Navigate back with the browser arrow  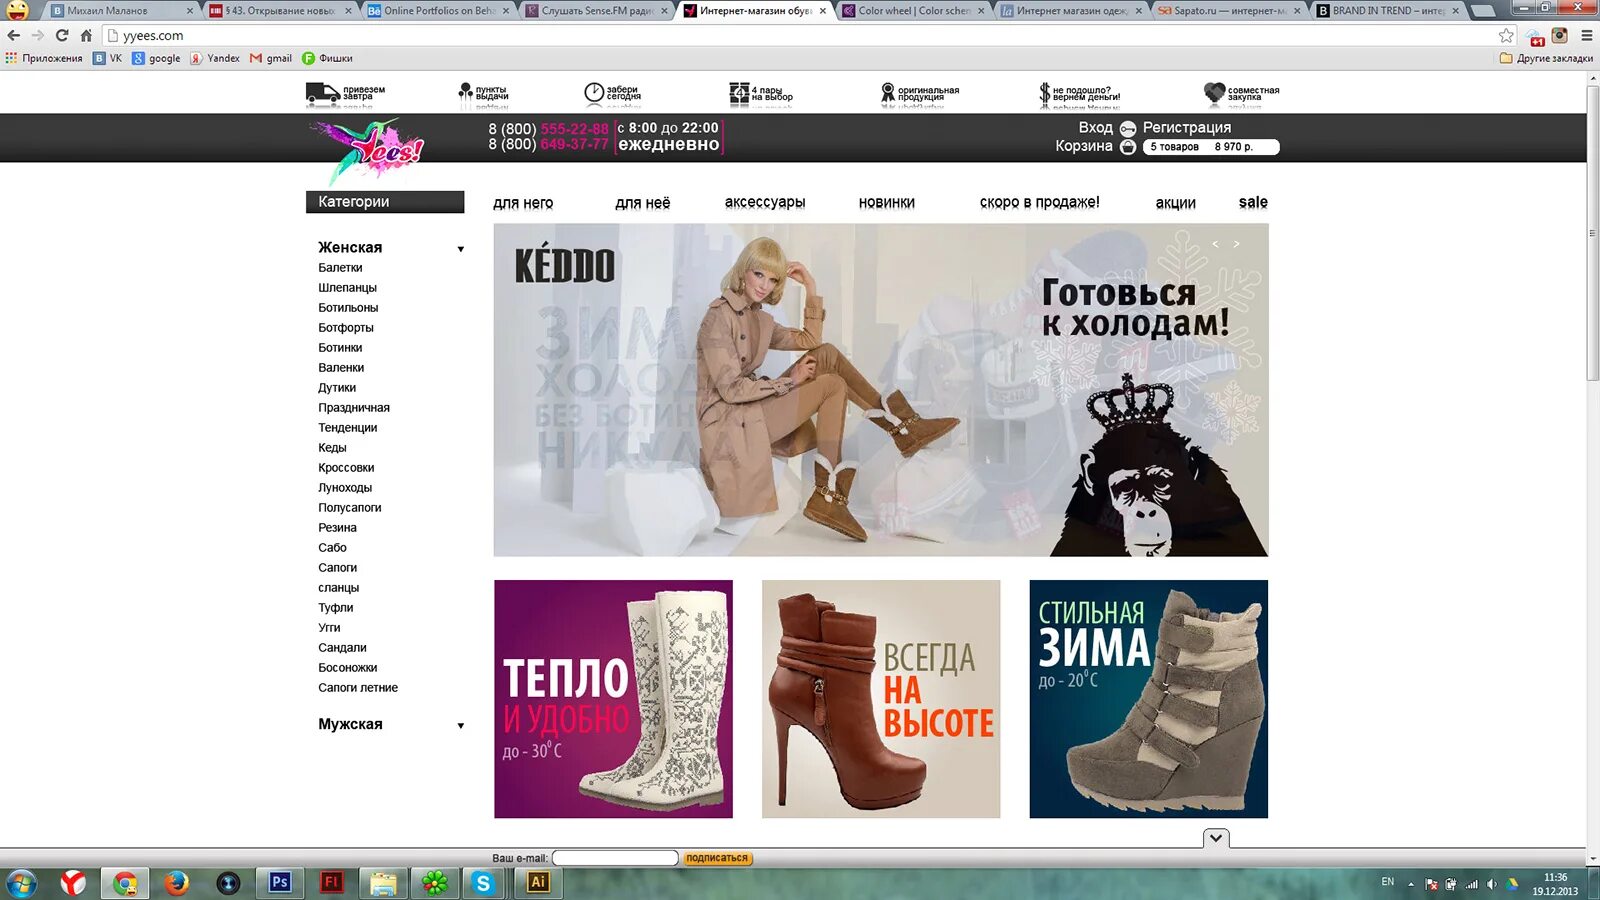click(x=14, y=35)
